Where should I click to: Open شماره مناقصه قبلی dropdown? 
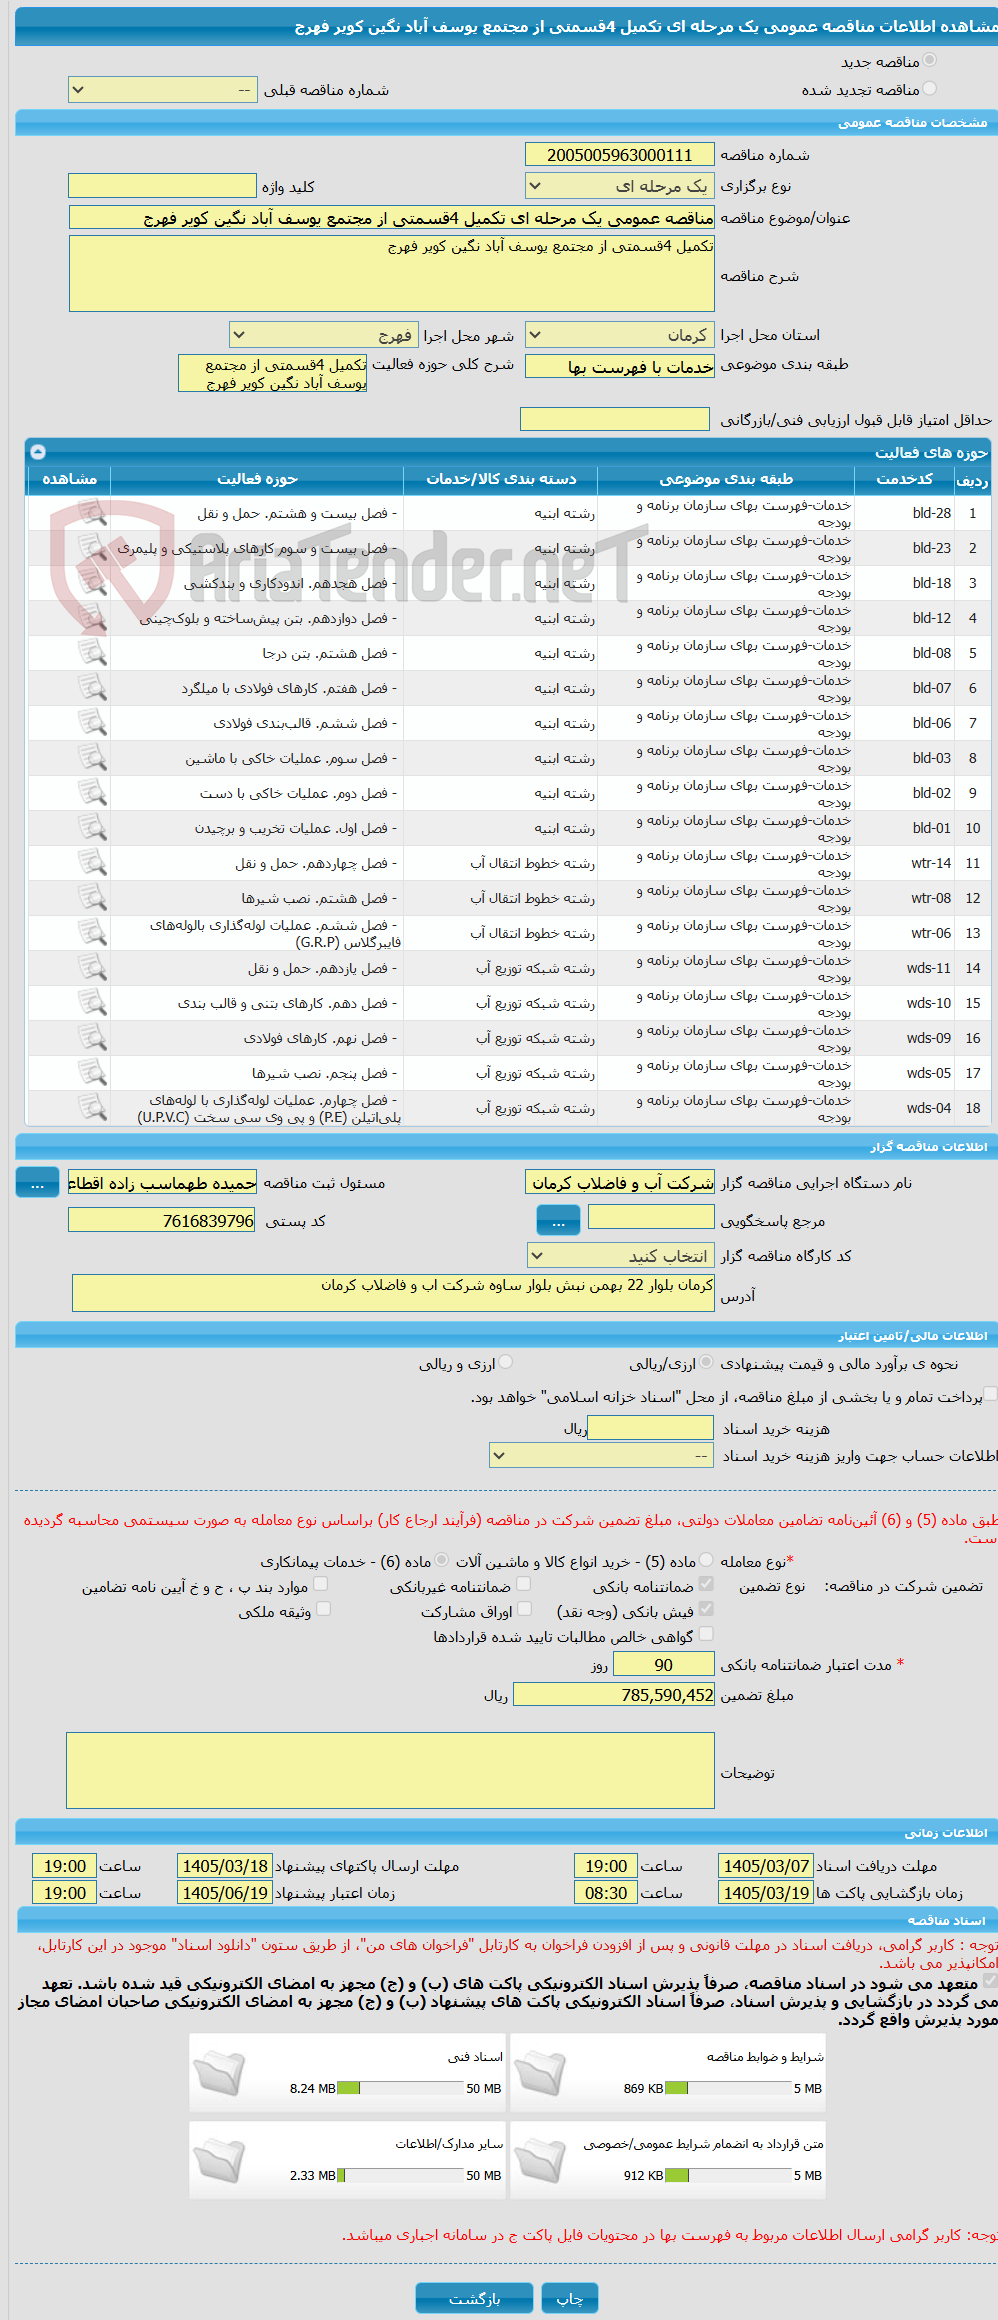pos(163,90)
